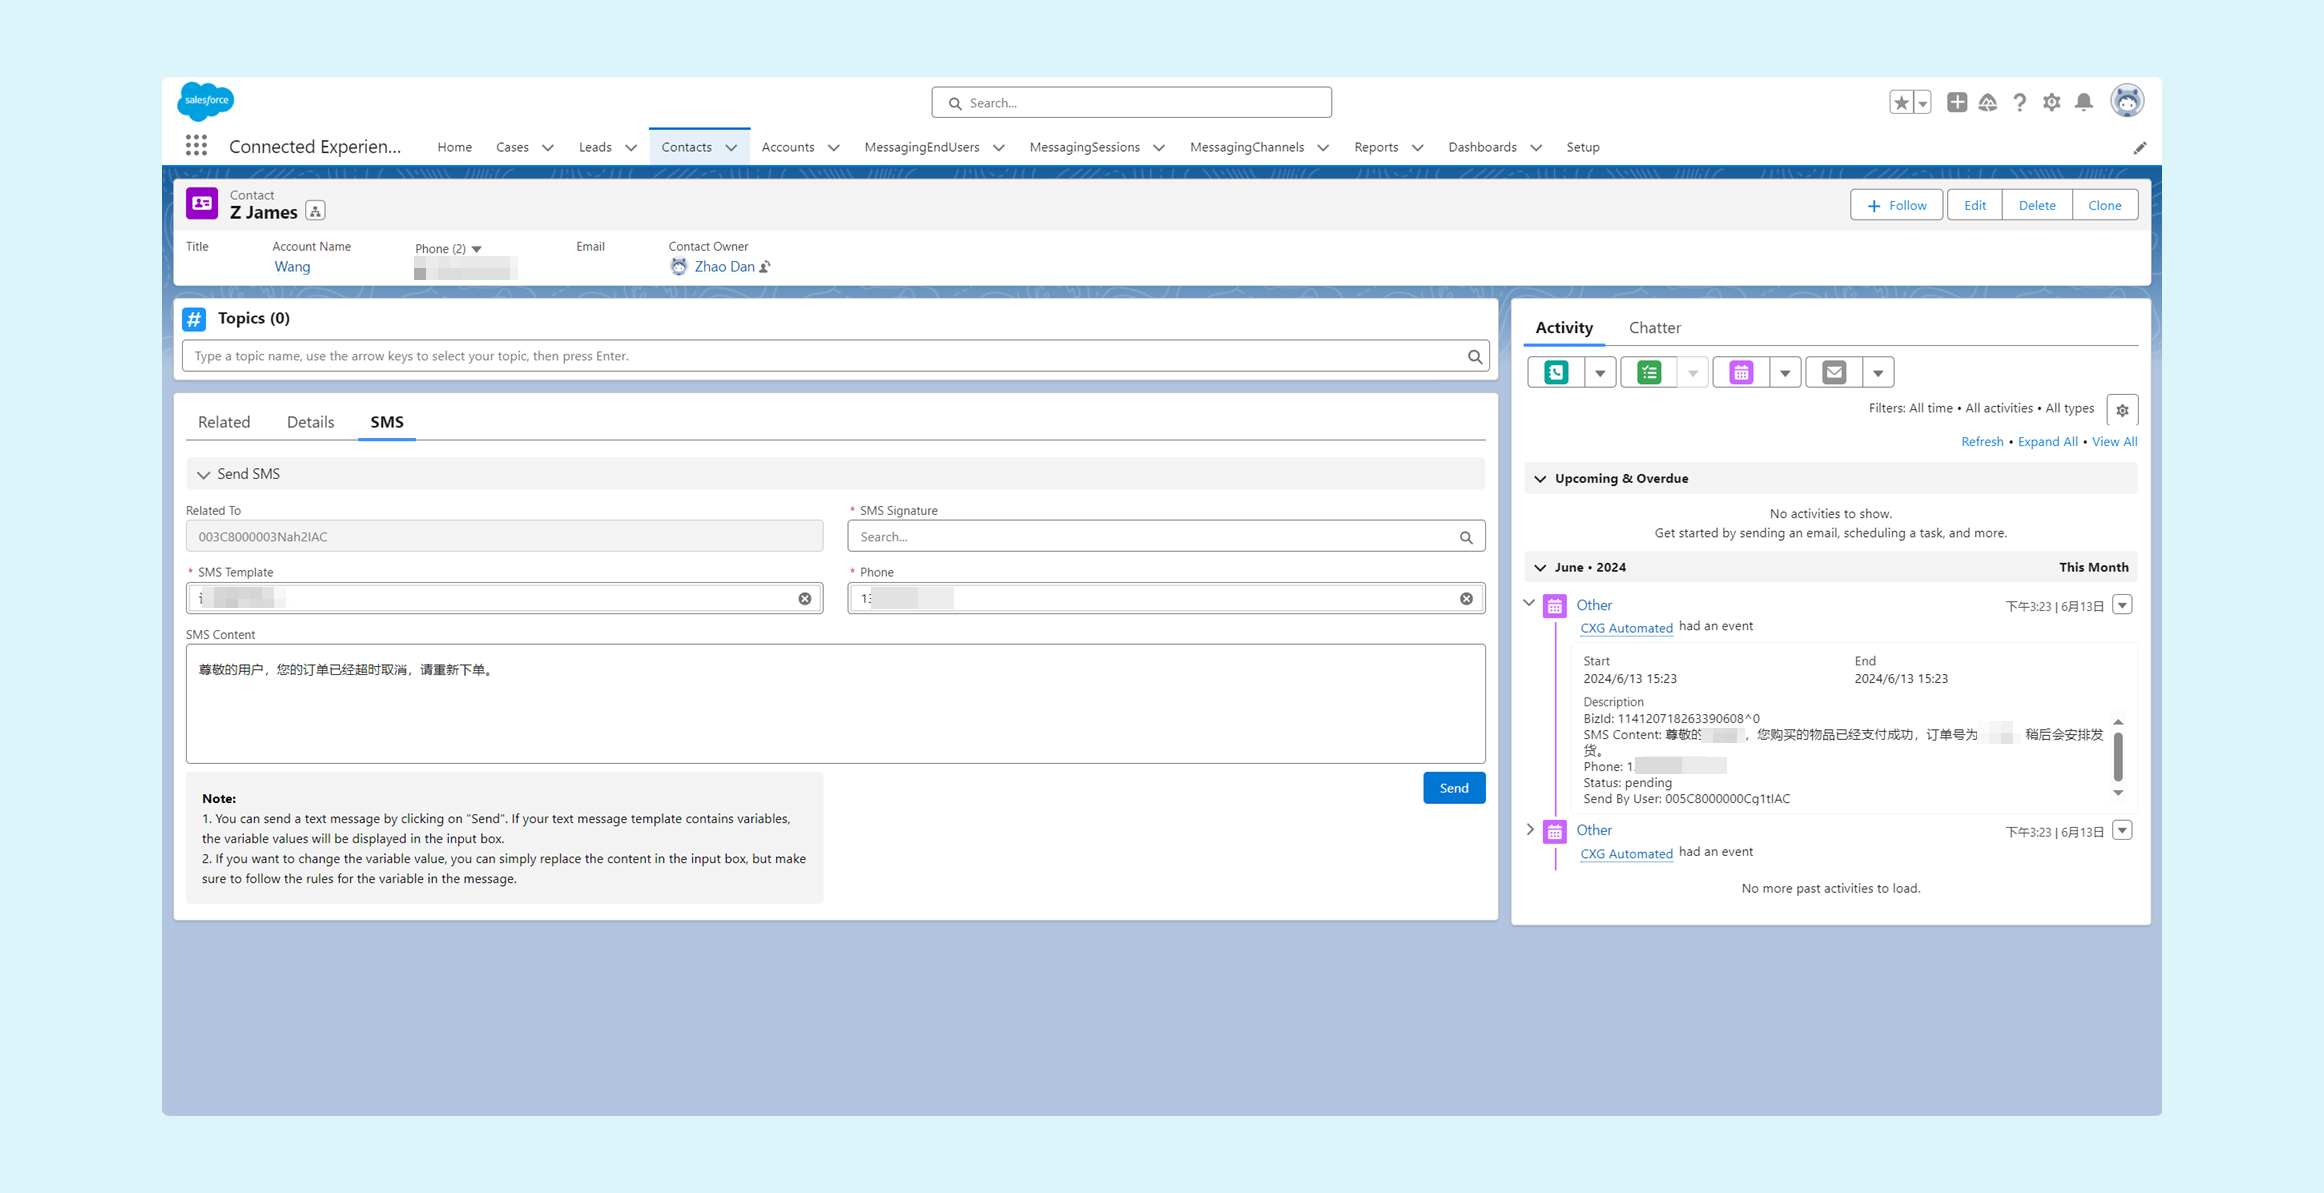Click the edit navigation pencil icon

pyautogui.click(x=2139, y=148)
